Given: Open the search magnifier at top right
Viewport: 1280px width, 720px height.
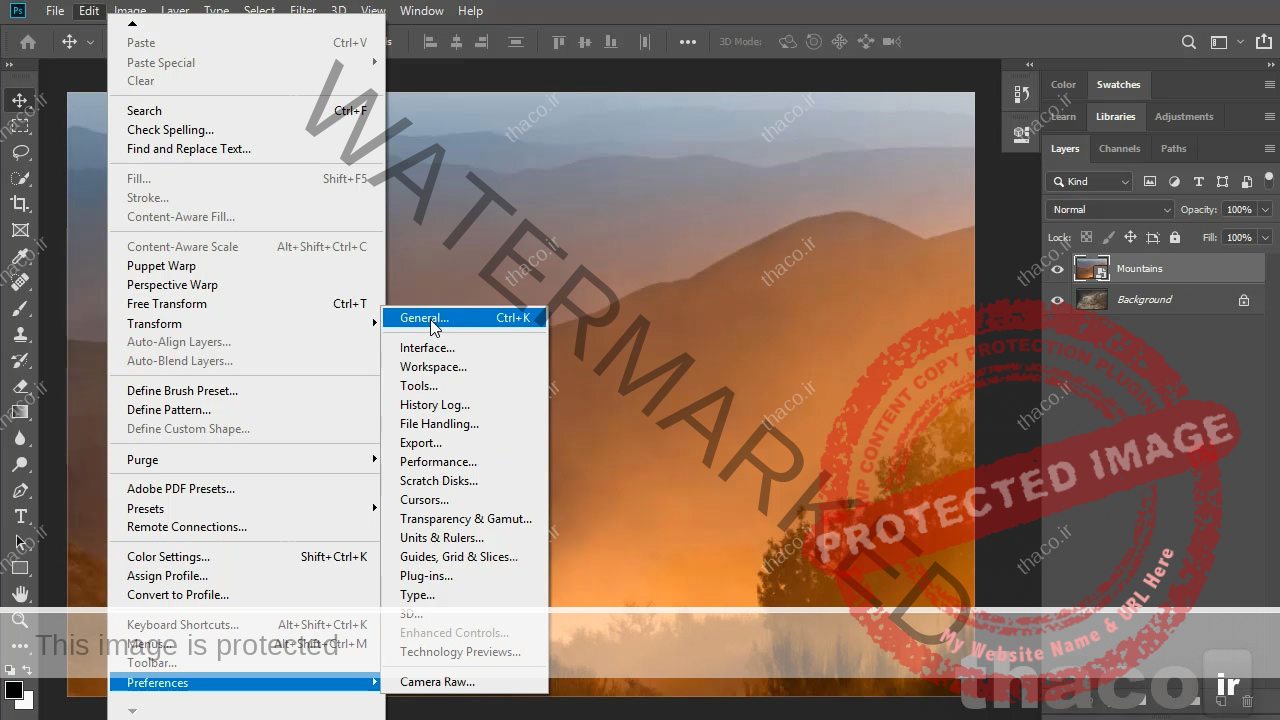Looking at the screenshot, I should pyautogui.click(x=1189, y=42).
